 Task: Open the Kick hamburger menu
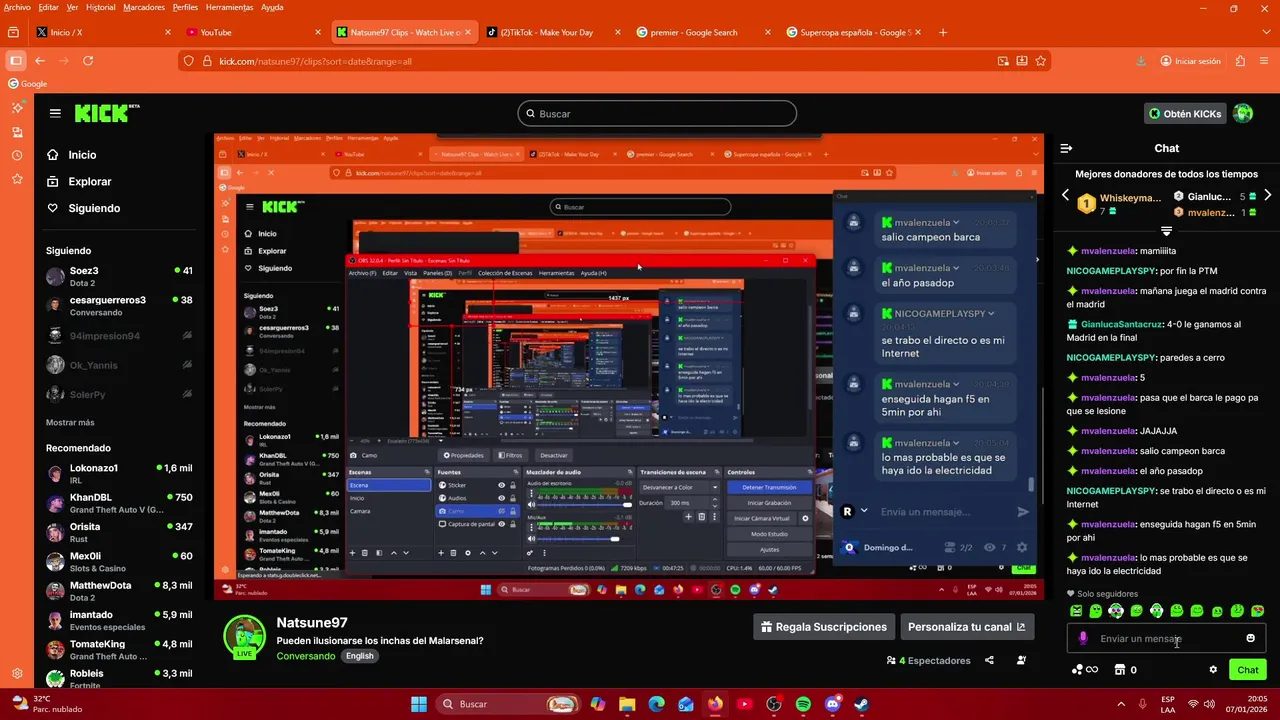[55, 114]
